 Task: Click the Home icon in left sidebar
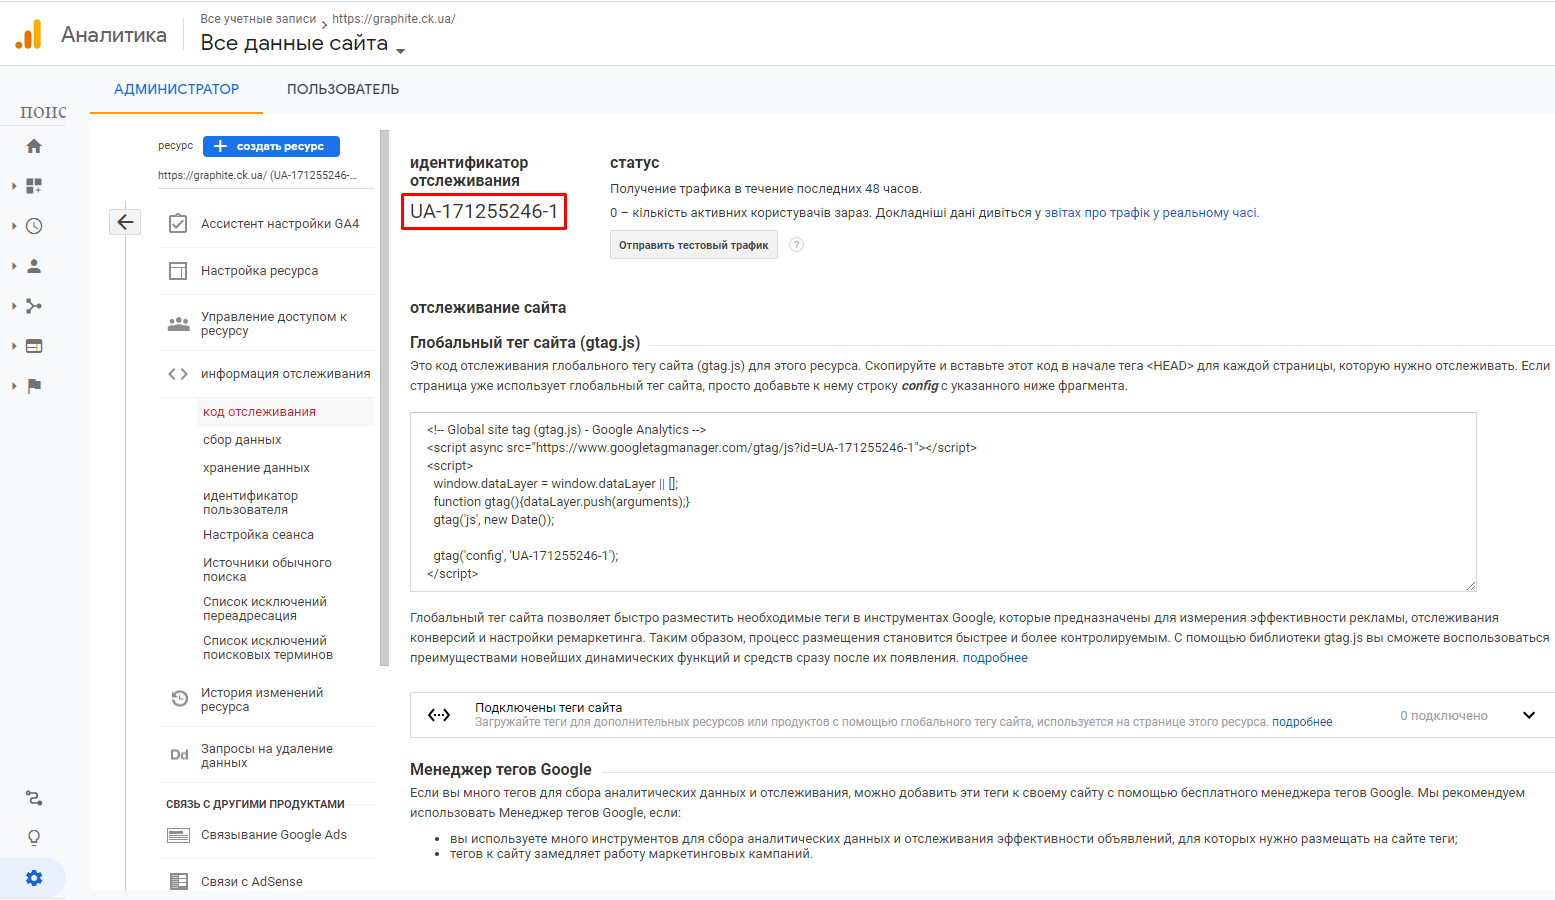(x=34, y=146)
